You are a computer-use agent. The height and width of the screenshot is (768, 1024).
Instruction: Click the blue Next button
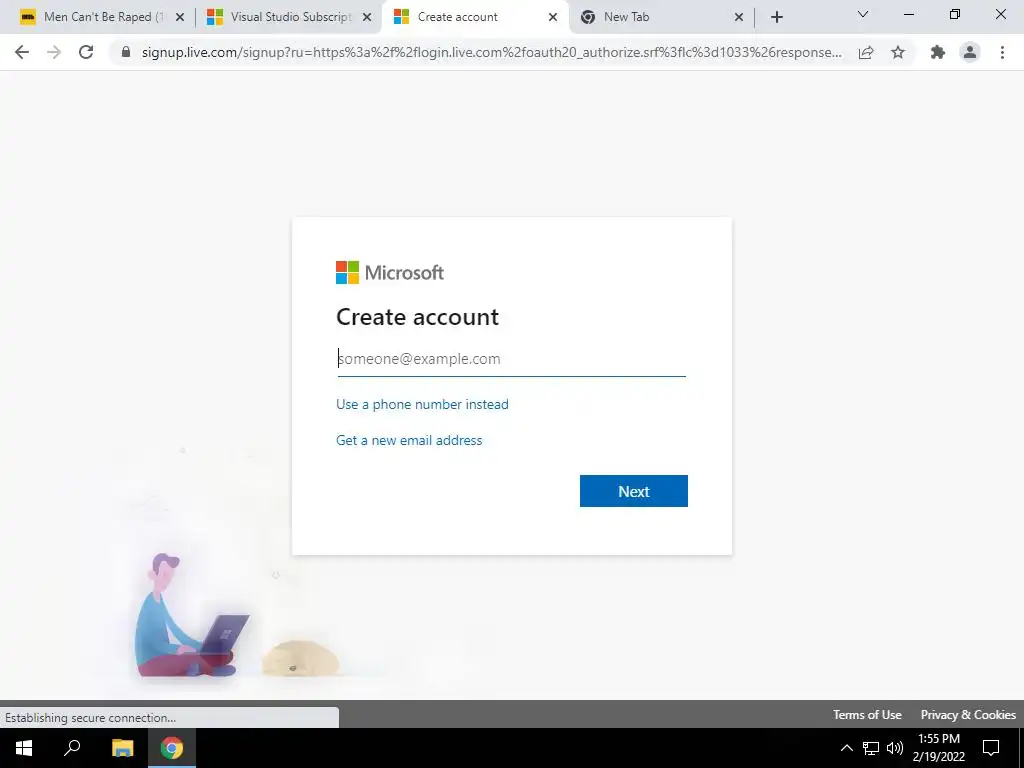(633, 491)
